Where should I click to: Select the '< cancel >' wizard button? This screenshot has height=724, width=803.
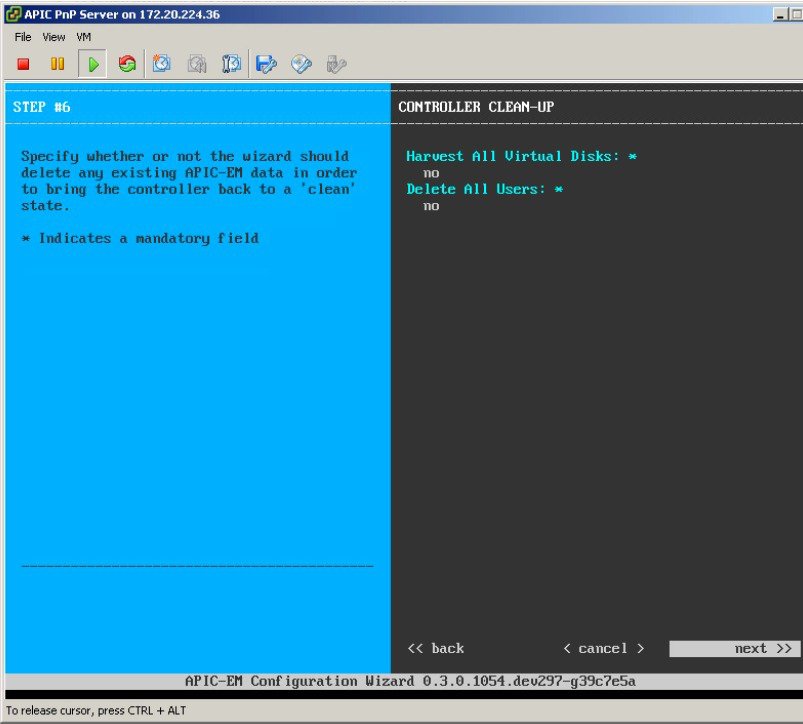603,648
